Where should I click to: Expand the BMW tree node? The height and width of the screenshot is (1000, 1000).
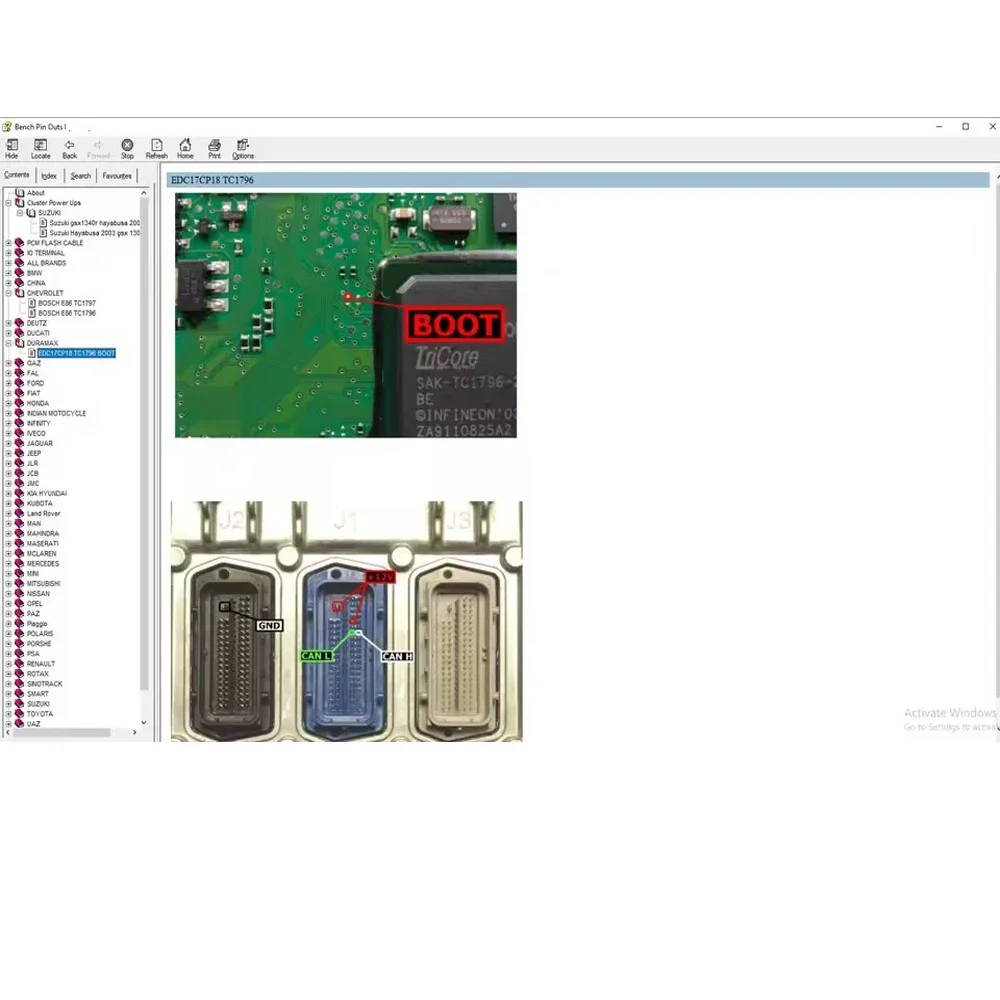point(9,273)
